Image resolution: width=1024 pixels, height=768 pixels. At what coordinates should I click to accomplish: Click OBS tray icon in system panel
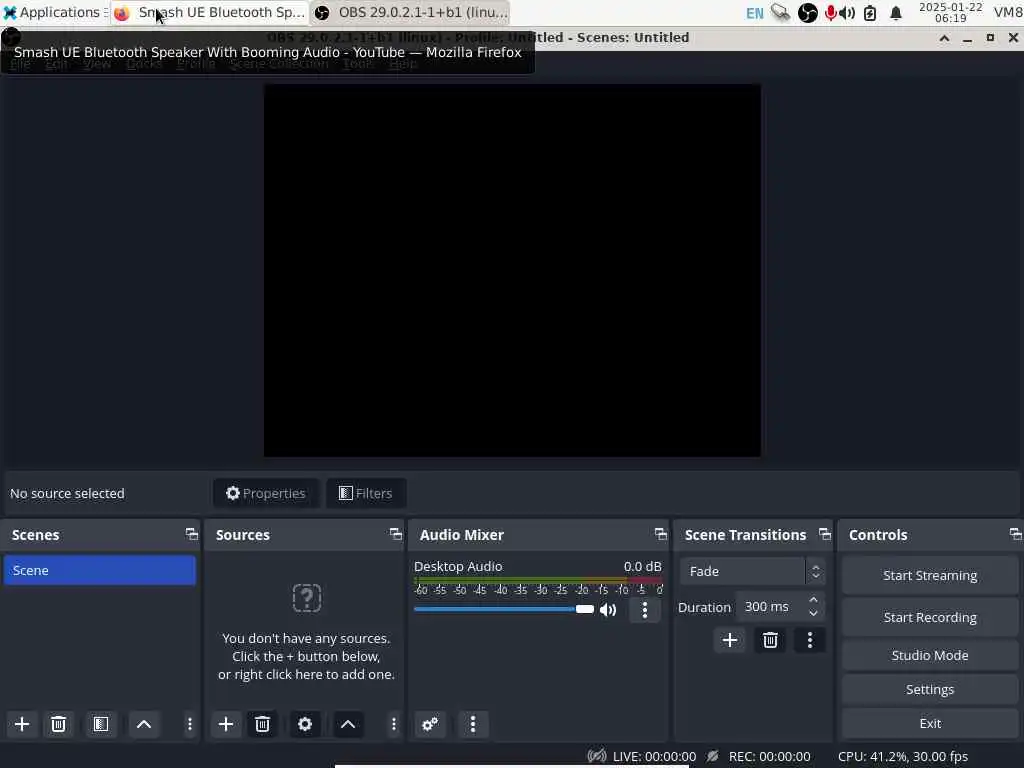click(808, 12)
